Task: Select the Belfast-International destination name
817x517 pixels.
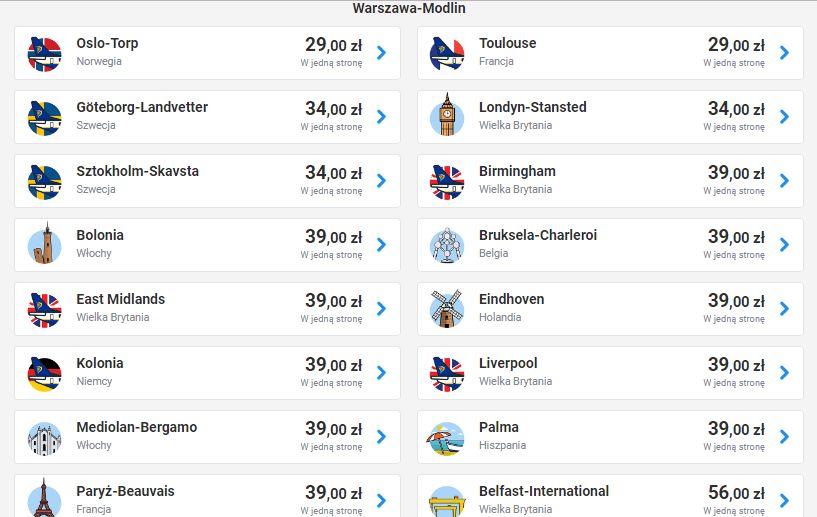Action: pyautogui.click(x=544, y=491)
